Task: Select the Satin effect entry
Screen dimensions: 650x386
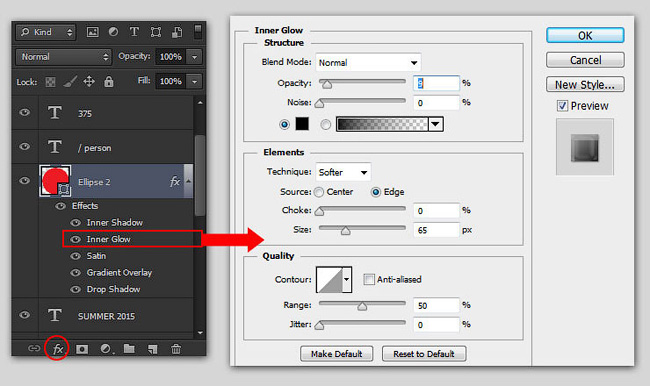Action: pyautogui.click(x=96, y=256)
